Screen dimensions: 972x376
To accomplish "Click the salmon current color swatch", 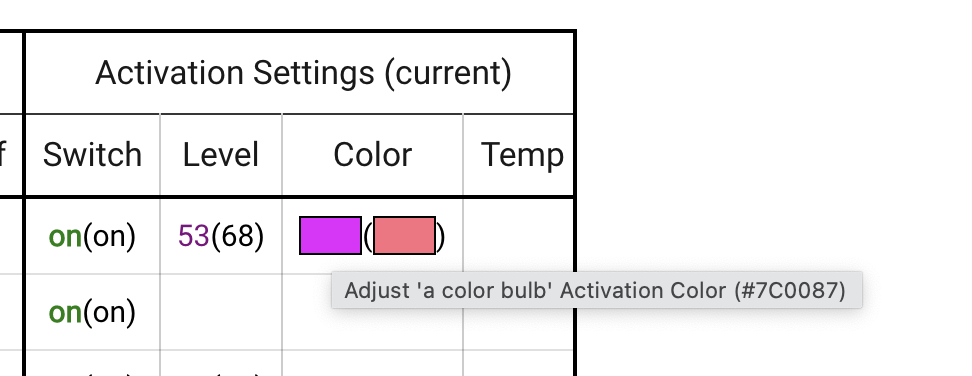I will [404, 235].
